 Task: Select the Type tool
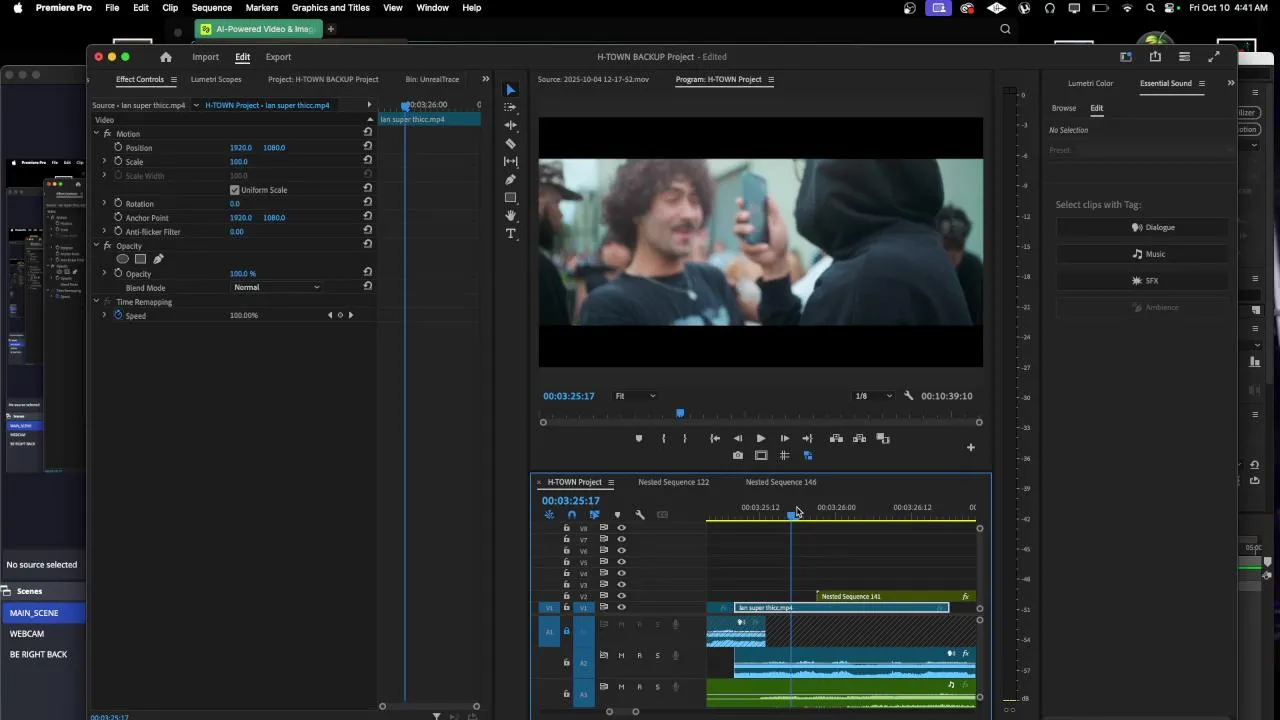(511, 233)
